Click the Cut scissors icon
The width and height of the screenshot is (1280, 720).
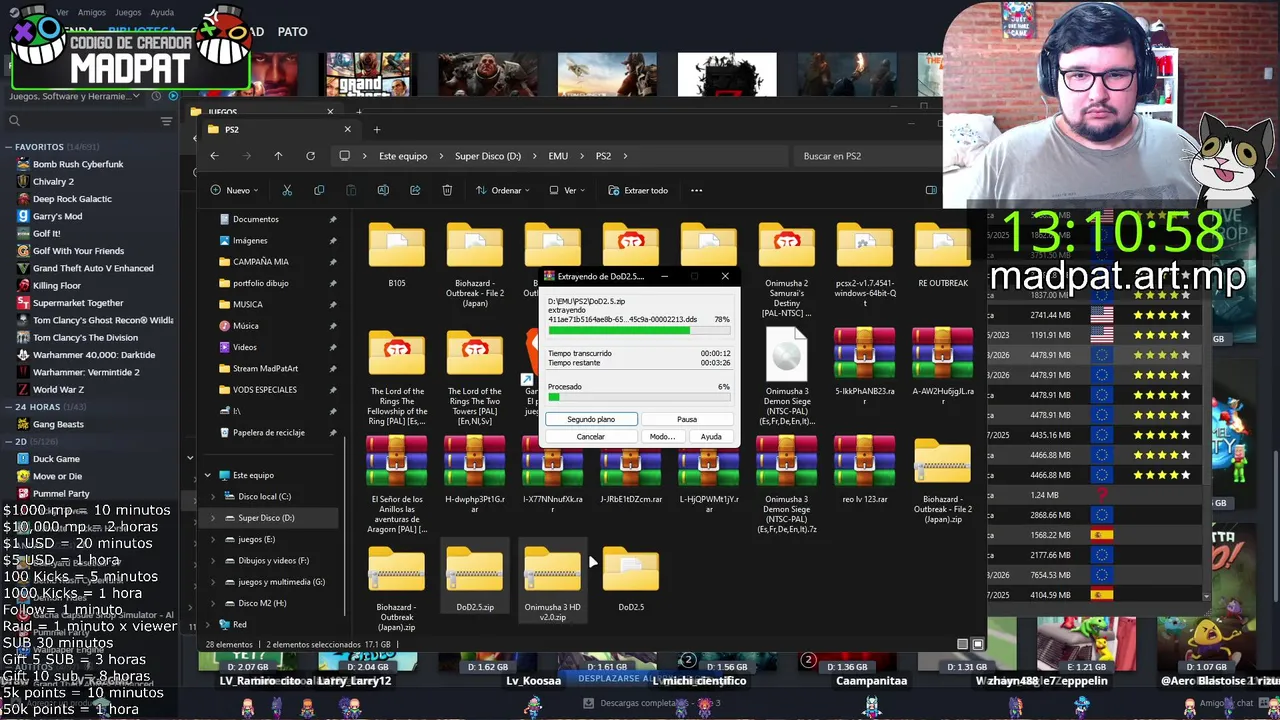click(x=287, y=190)
